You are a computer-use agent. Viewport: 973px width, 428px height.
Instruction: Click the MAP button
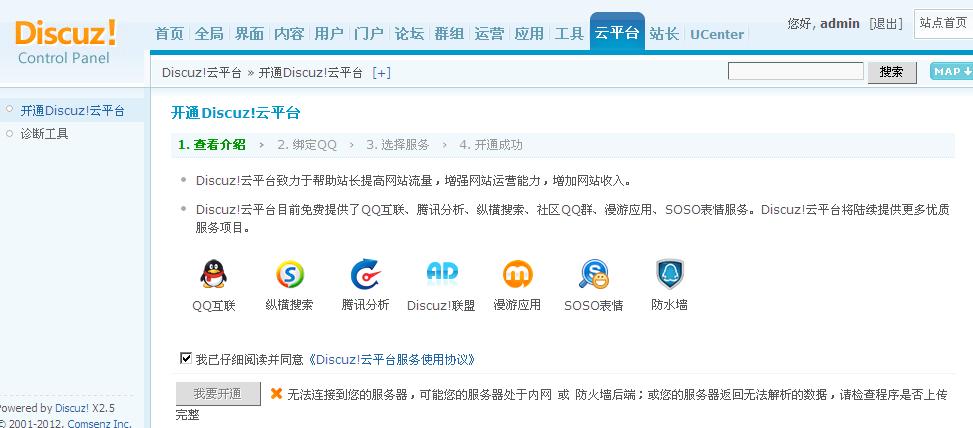(x=951, y=71)
